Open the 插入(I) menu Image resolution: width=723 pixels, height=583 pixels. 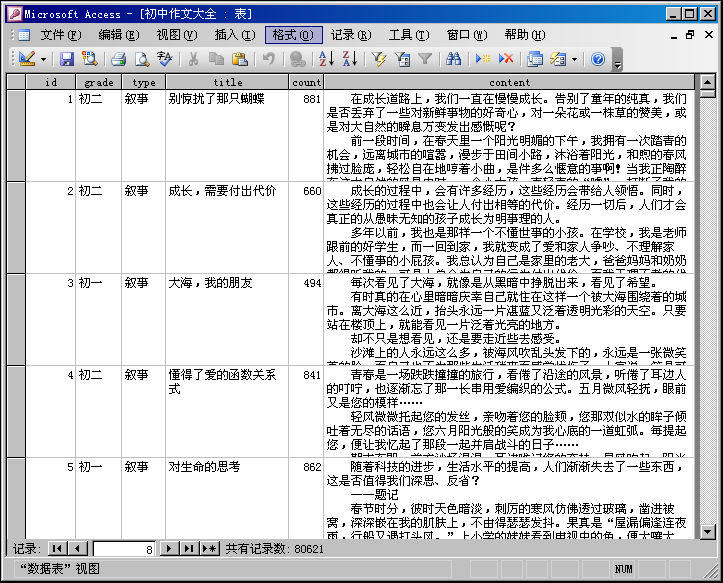pyautogui.click(x=235, y=35)
